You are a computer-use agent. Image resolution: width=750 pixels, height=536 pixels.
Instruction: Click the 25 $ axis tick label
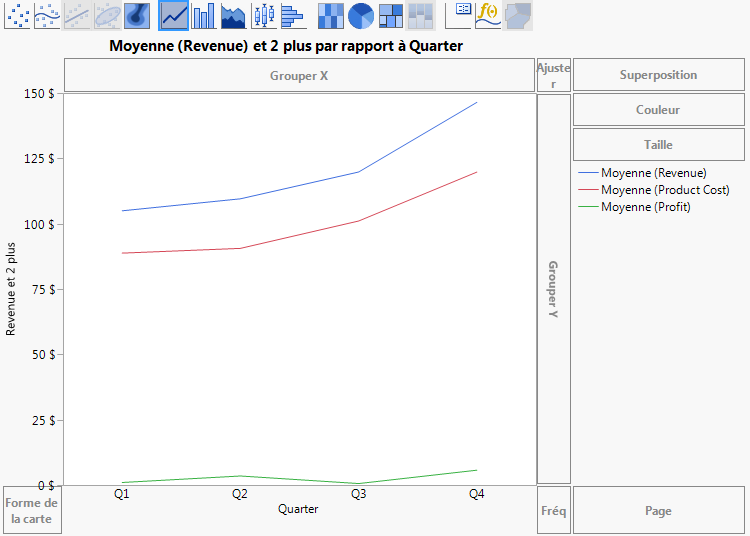tap(44, 421)
